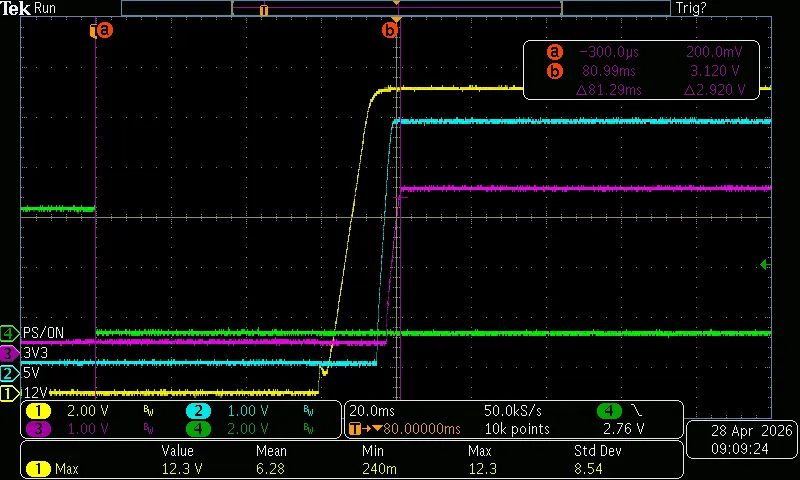
Task: Click the Δ2.920 V delta voltage readout
Action: pyautogui.click(x=714, y=90)
